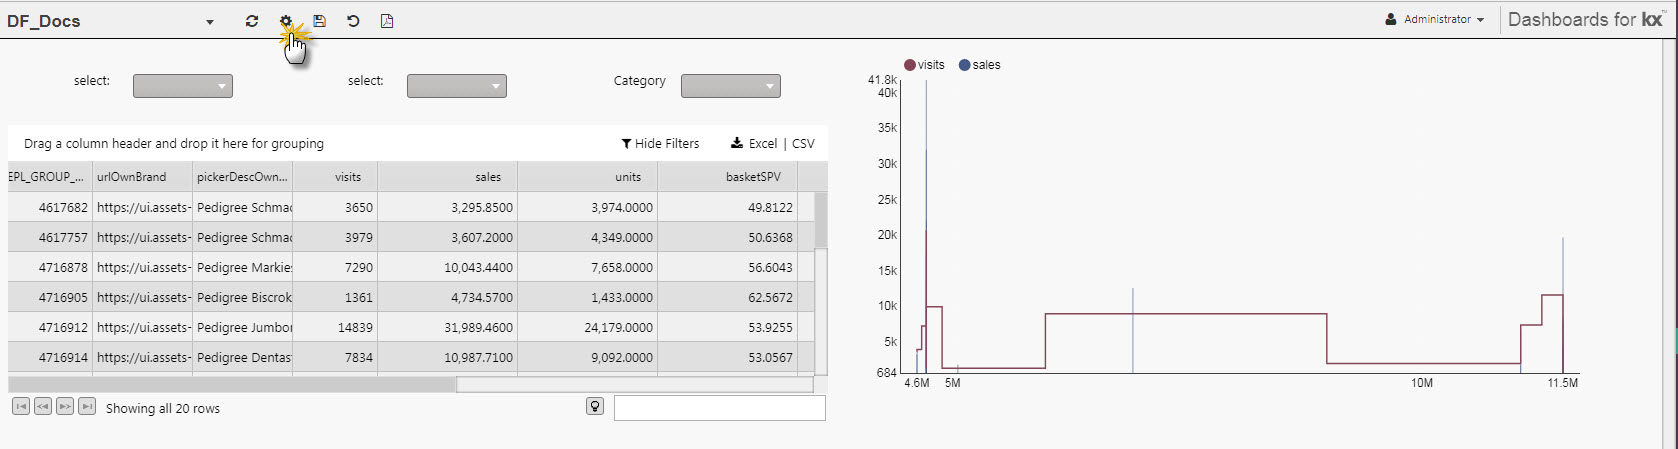This screenshot has height=449, width=1678.
Task: Open the Administrator user menu
Action: pyautogui.click(x=1435, y=19)
